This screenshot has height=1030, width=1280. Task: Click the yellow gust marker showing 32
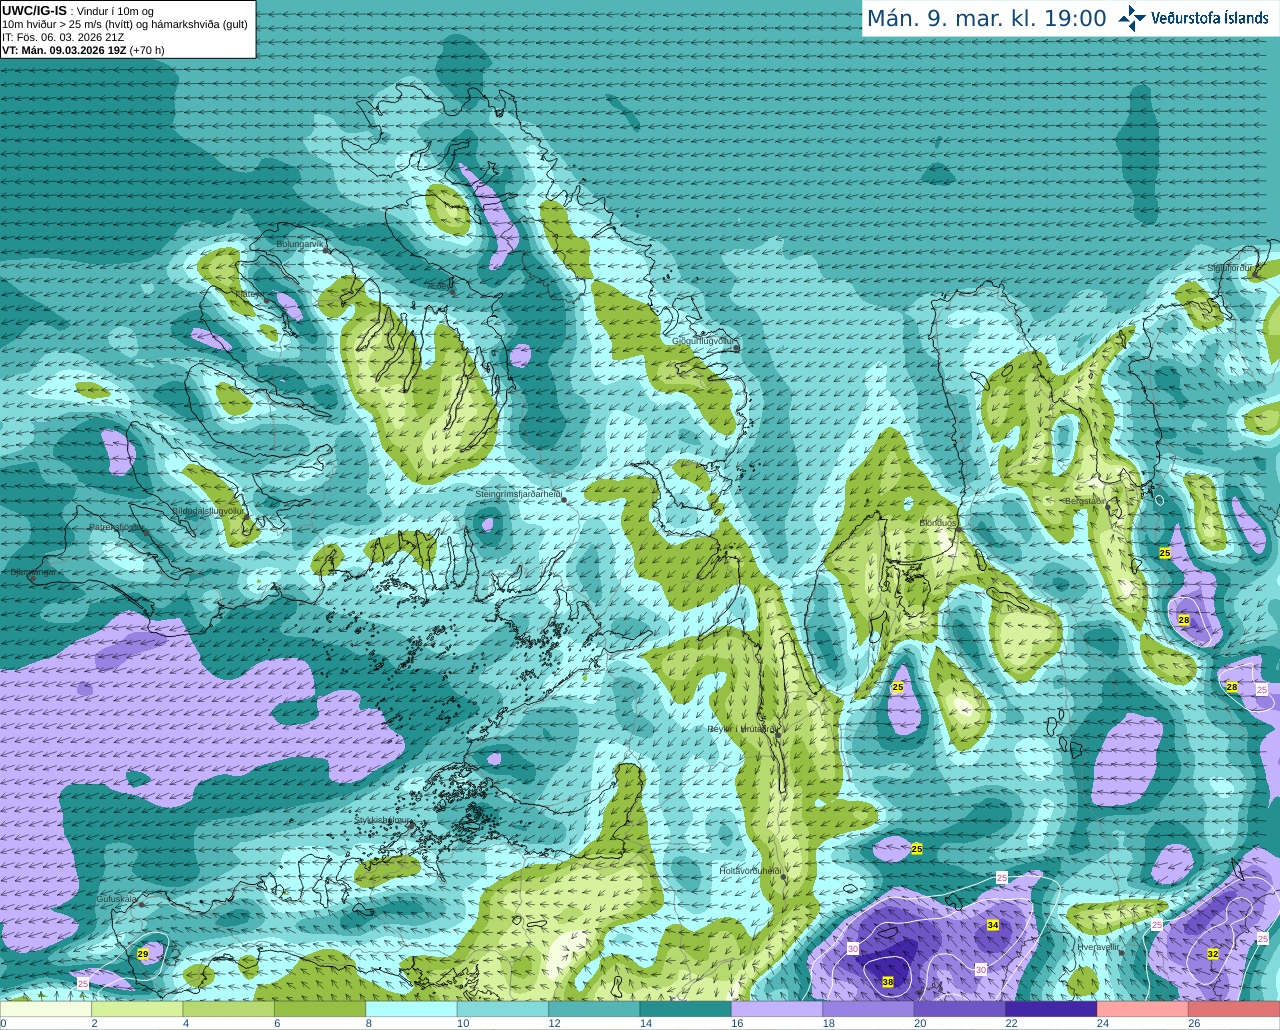[1213, 954]
